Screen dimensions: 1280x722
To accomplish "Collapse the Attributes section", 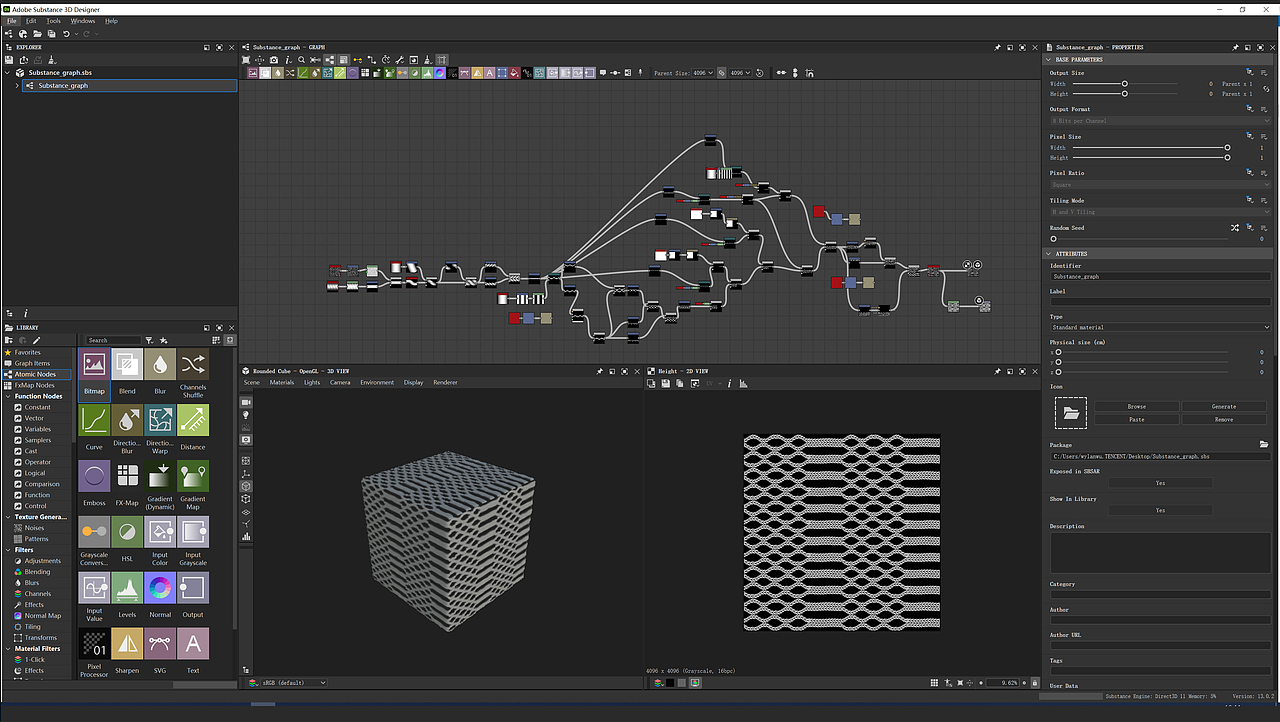I will 1049,253.
